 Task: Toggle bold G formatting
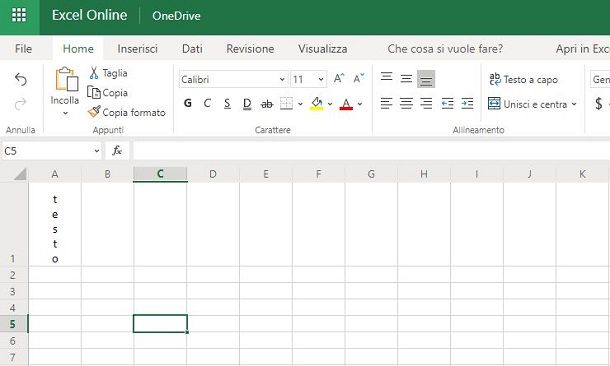click(188, 103)
